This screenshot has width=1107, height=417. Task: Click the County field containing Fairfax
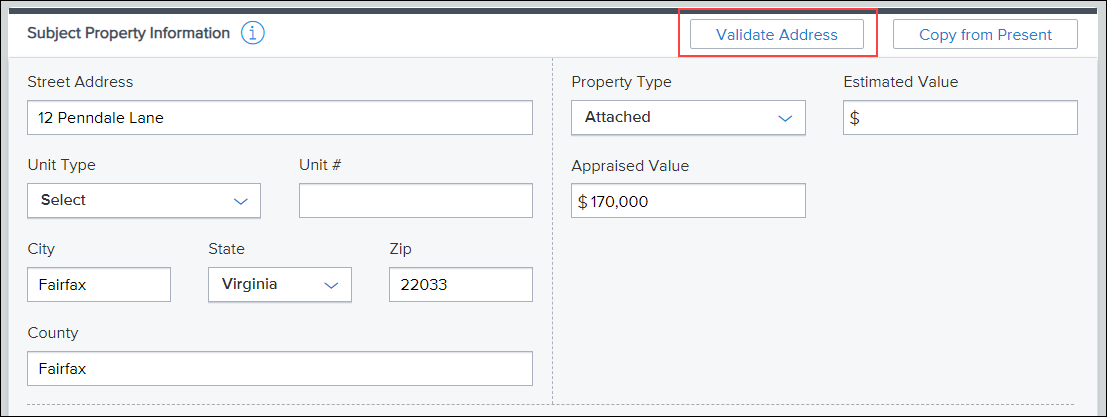(280, 368)
